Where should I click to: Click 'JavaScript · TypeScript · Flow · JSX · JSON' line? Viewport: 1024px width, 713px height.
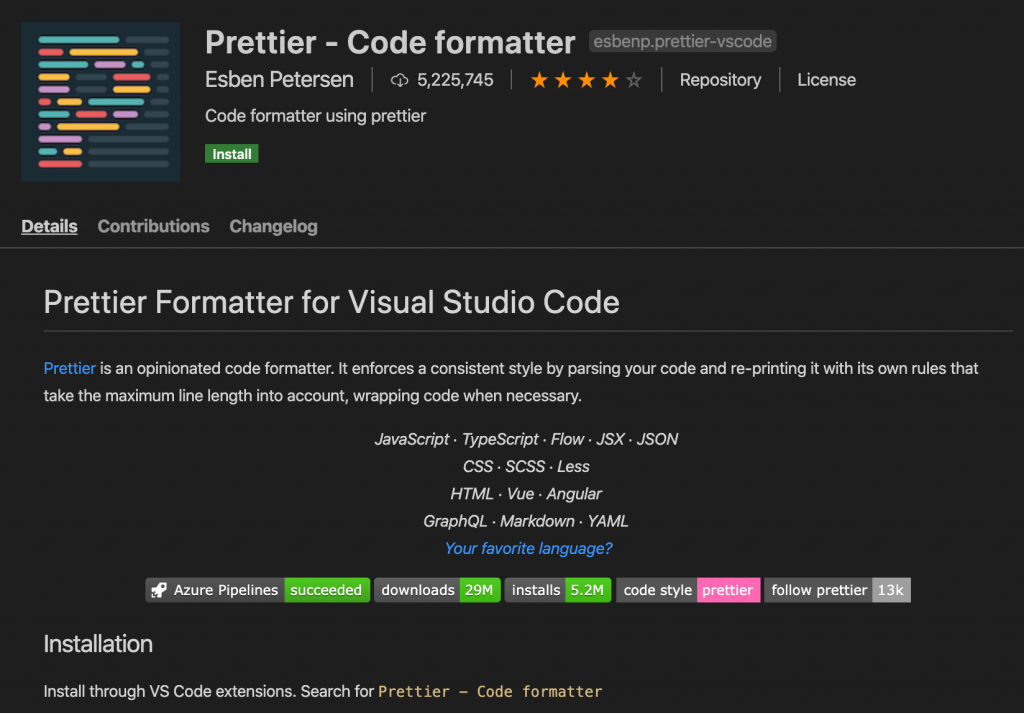(x=526, y=439)
